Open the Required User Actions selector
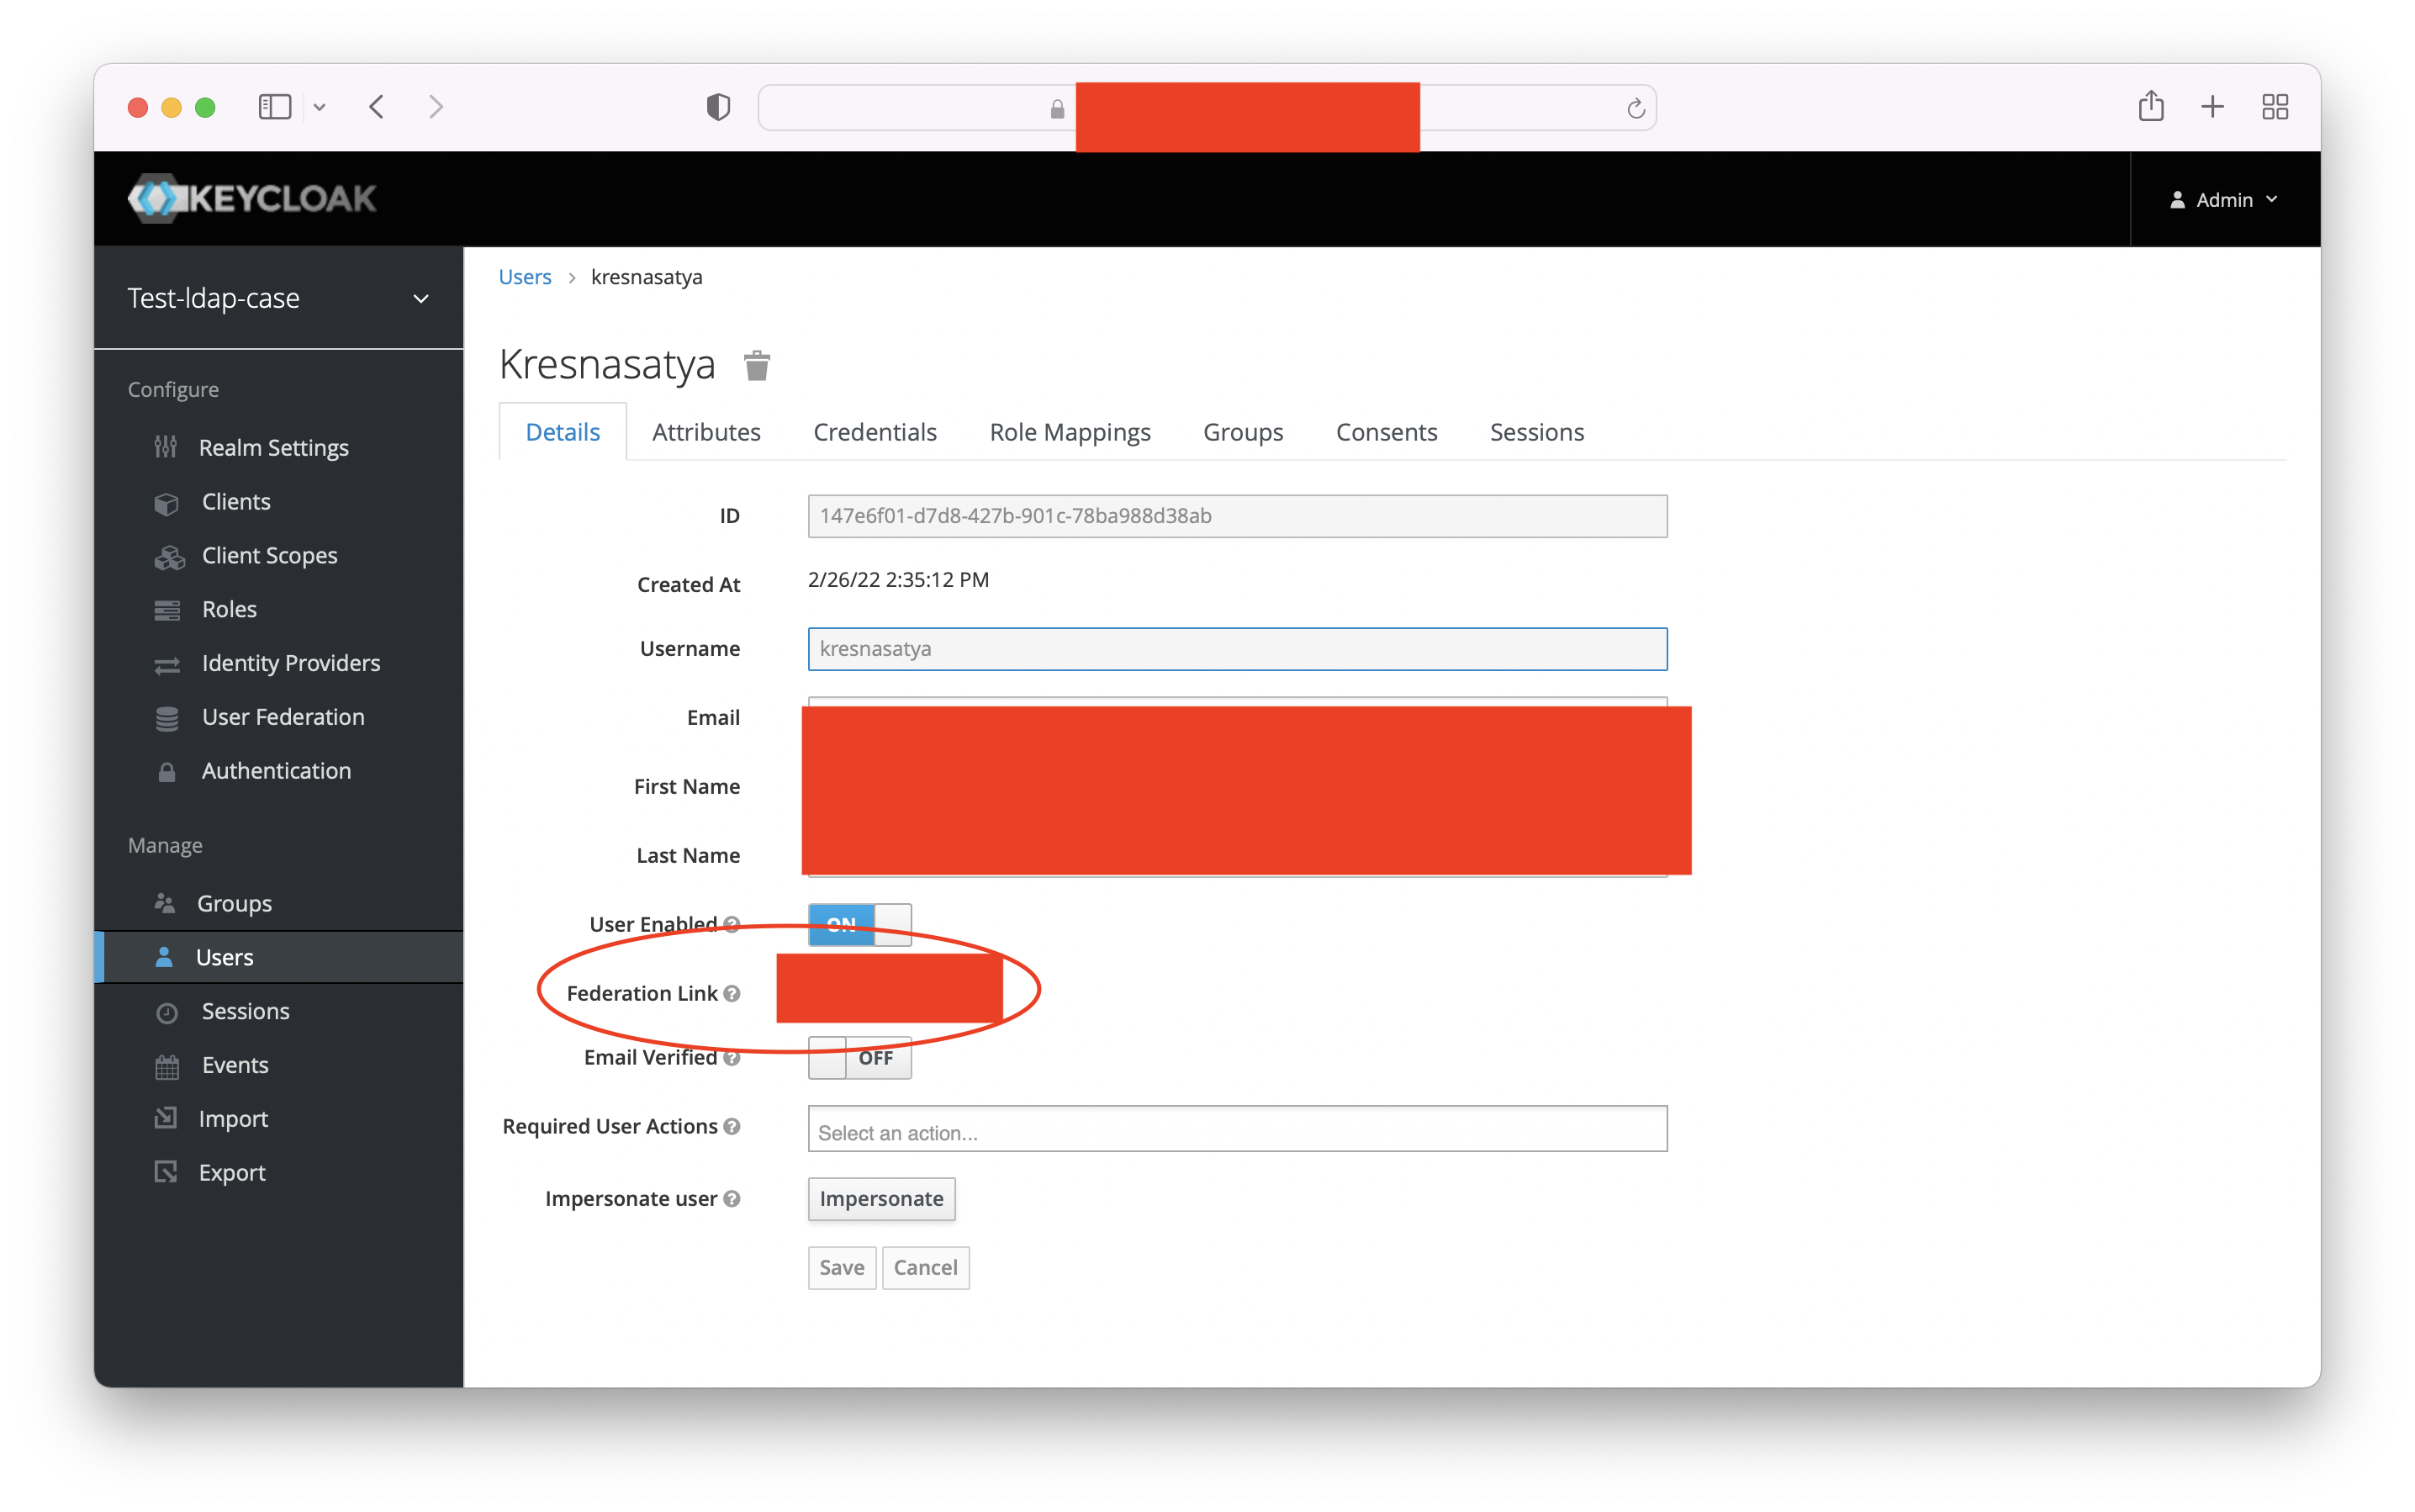This screenshot has width=2415, height=1512. (x=1236, y=1131)
